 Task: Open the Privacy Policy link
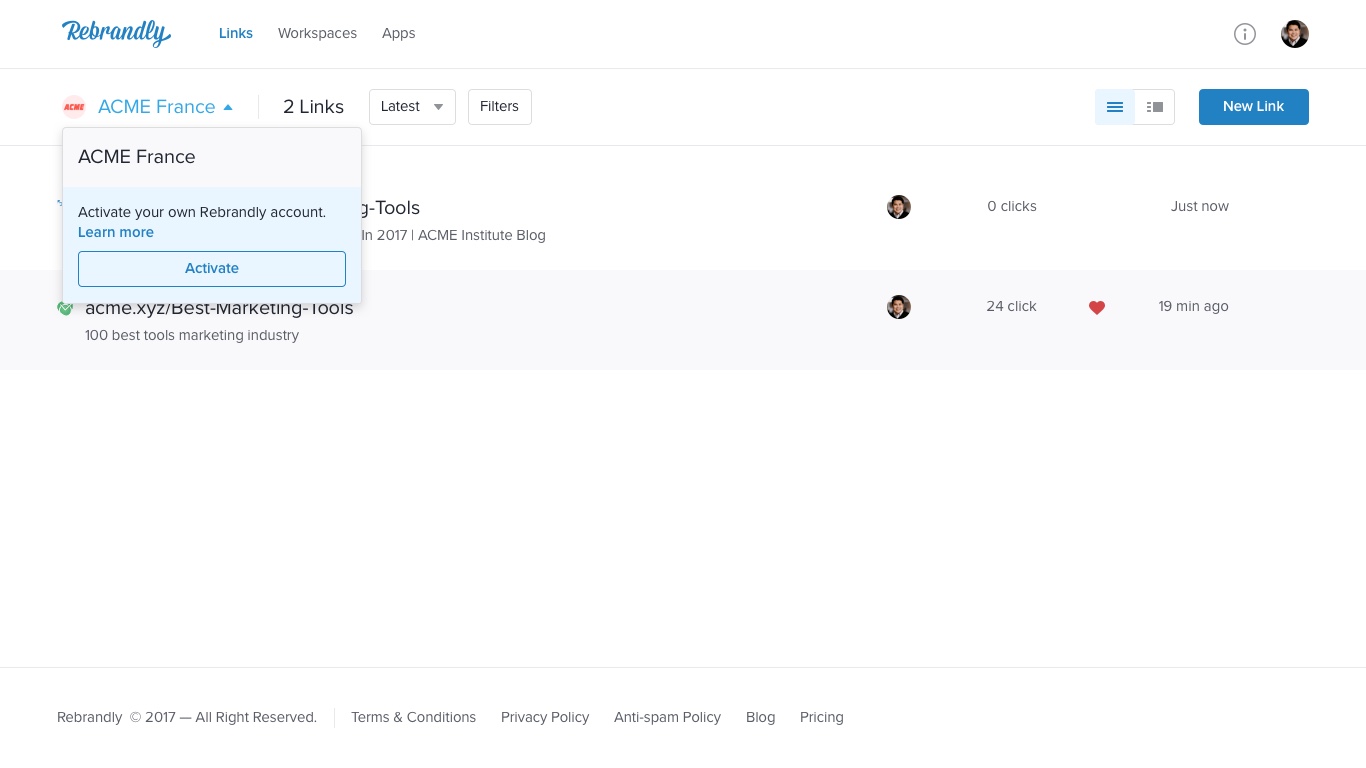pos(545,717)
